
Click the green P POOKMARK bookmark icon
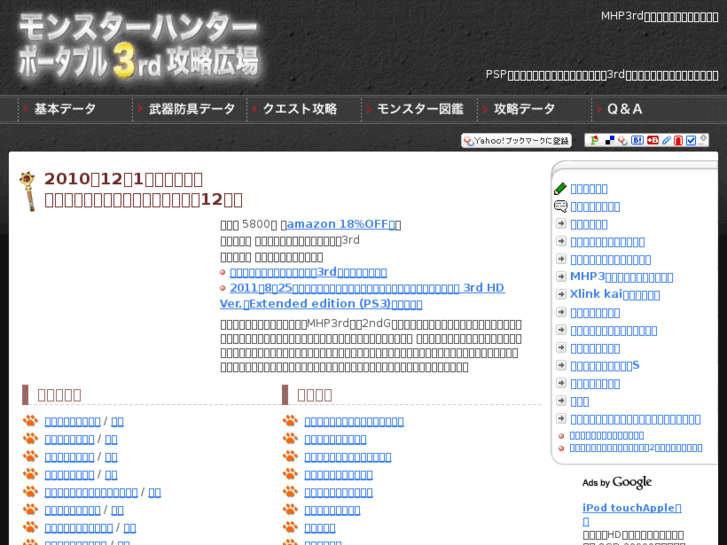(x=594, y=140)
